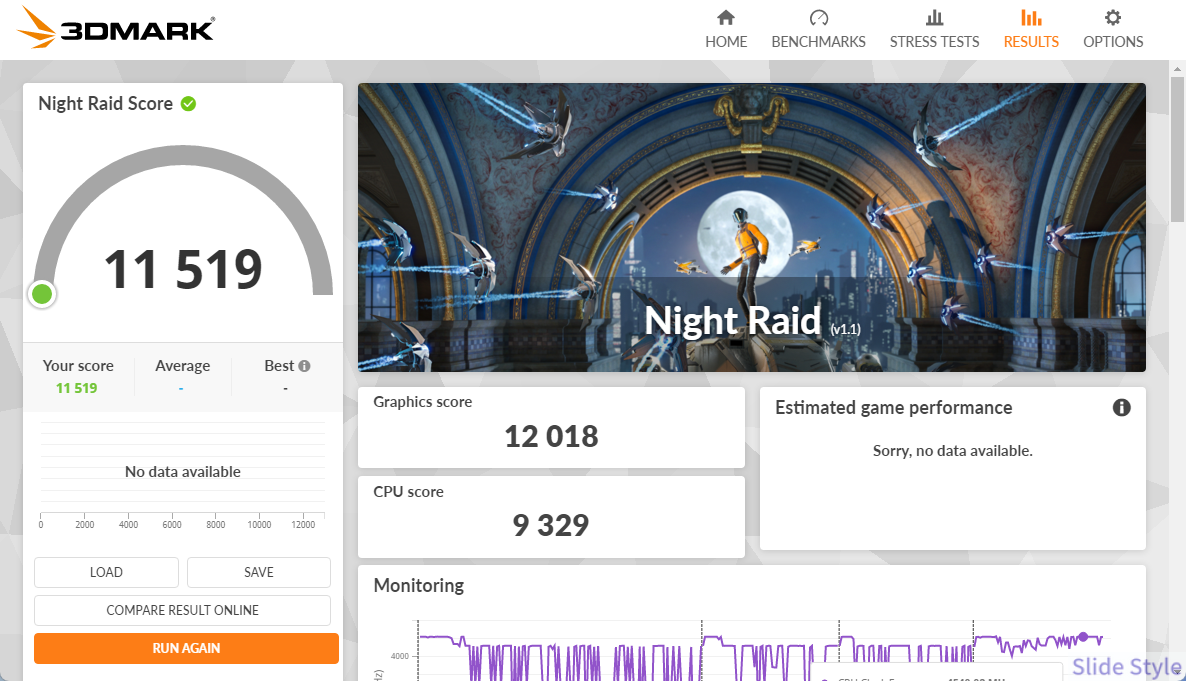
Task: Select the Graphics score panel
Action: 551,427
